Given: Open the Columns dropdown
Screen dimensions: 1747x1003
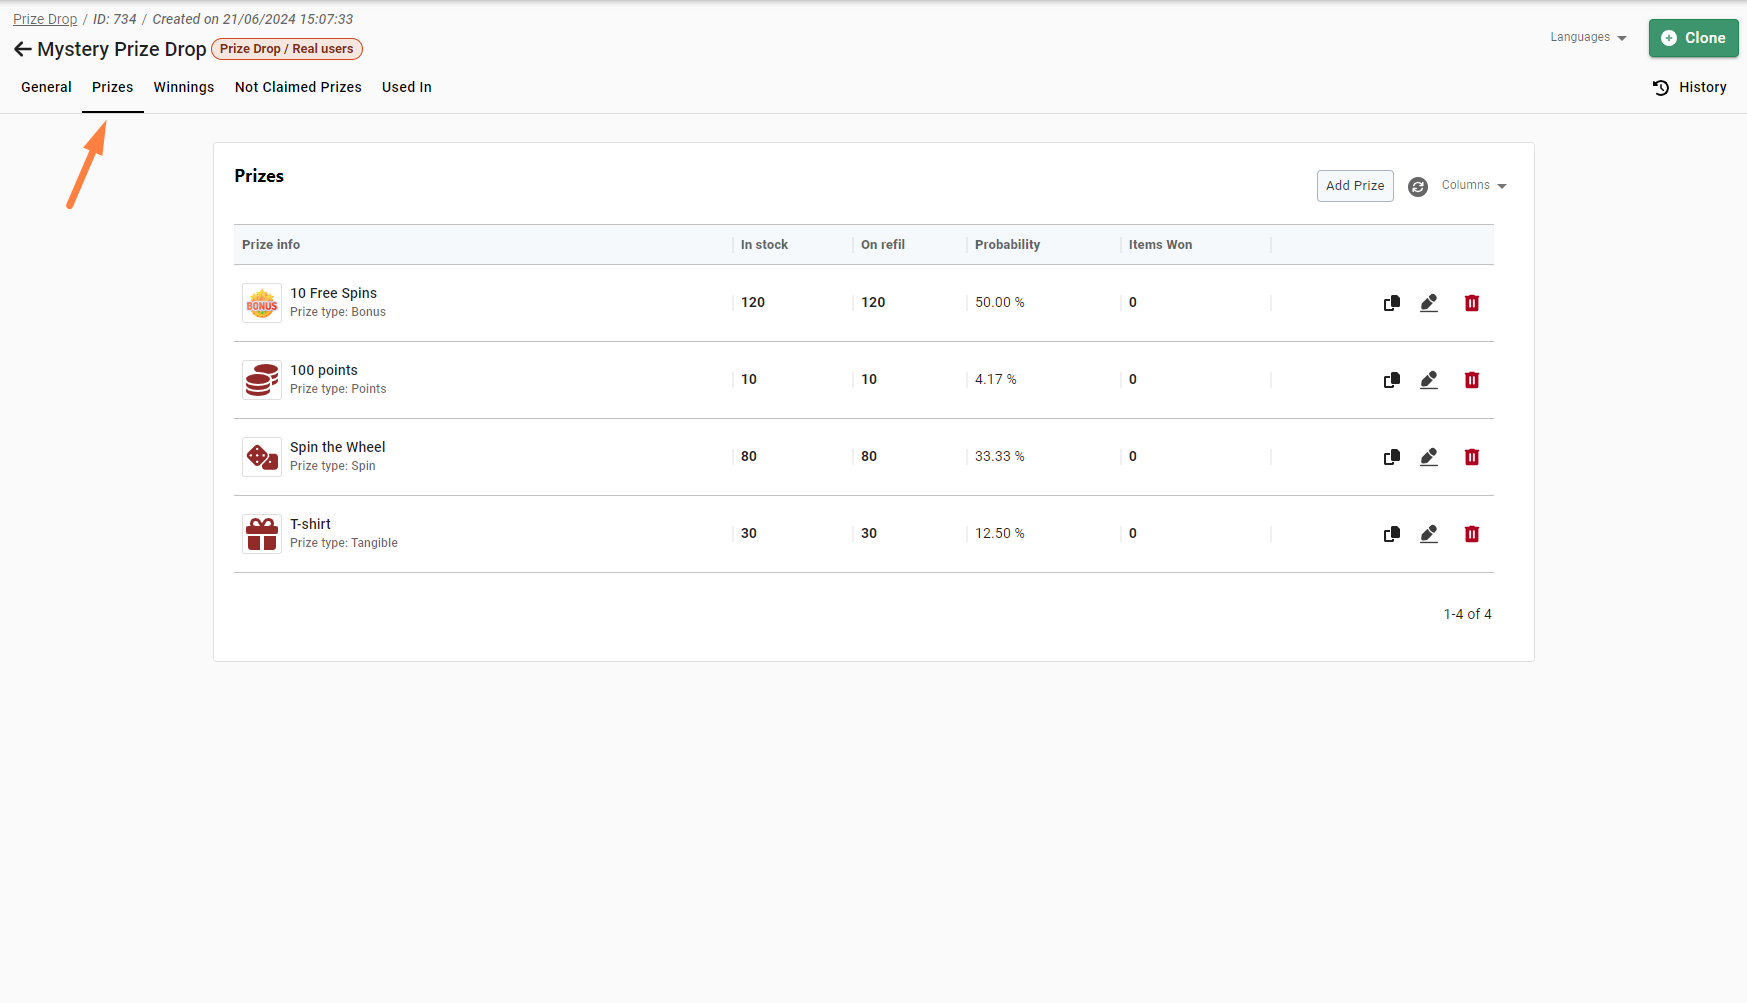Looking at the screenshot, I should tap(1473, 186).
